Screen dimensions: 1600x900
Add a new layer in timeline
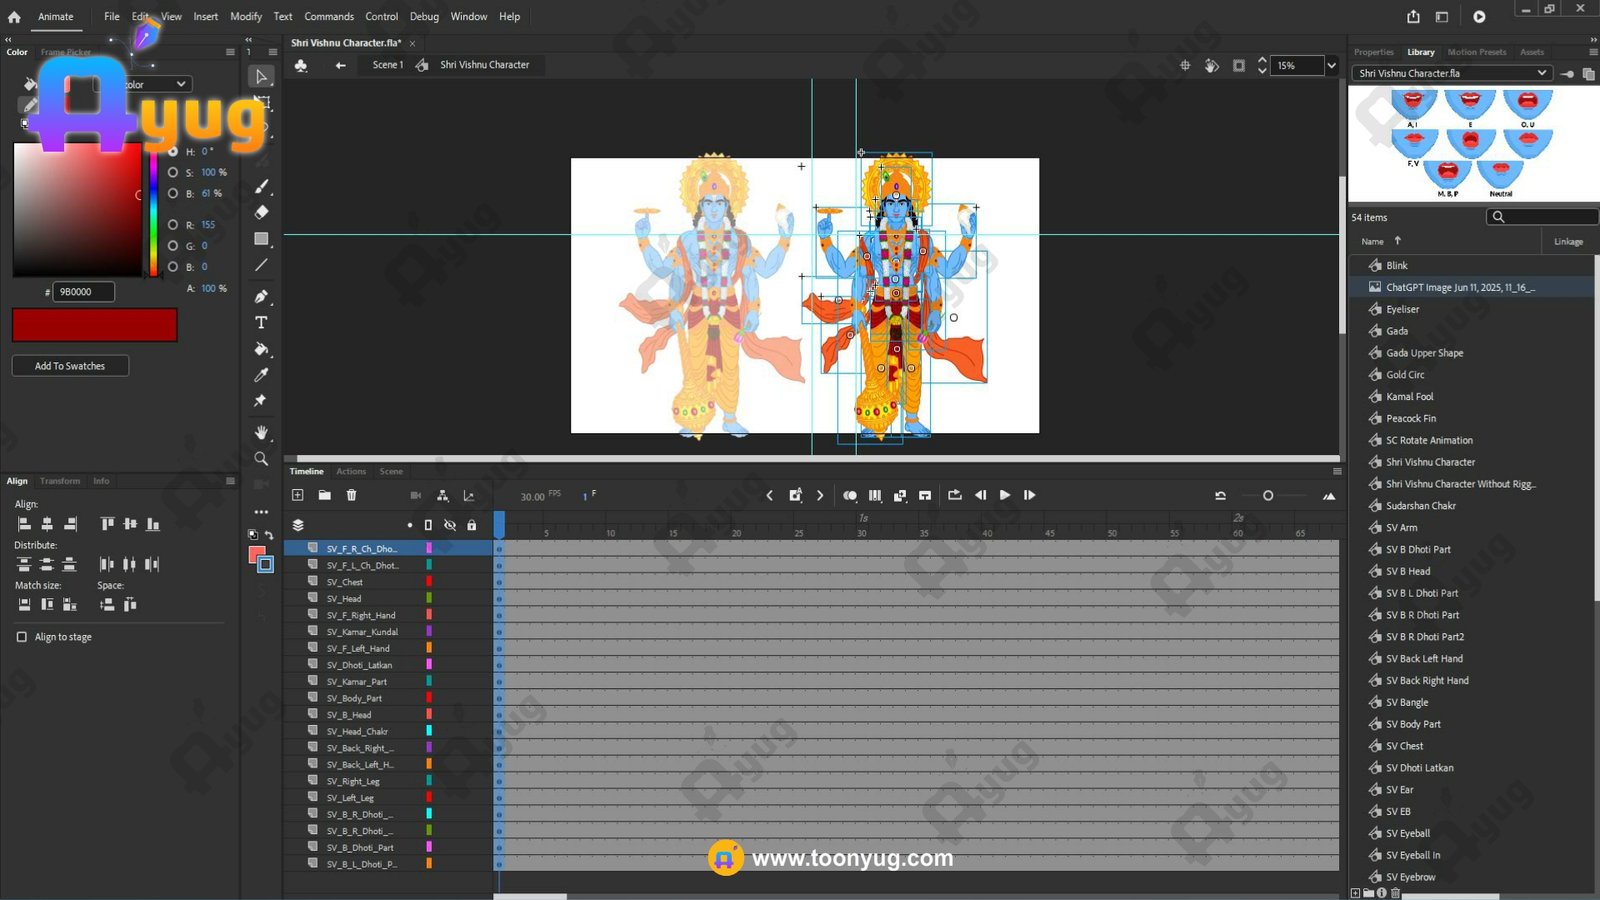pyautogui.click(x=297, y=495)
